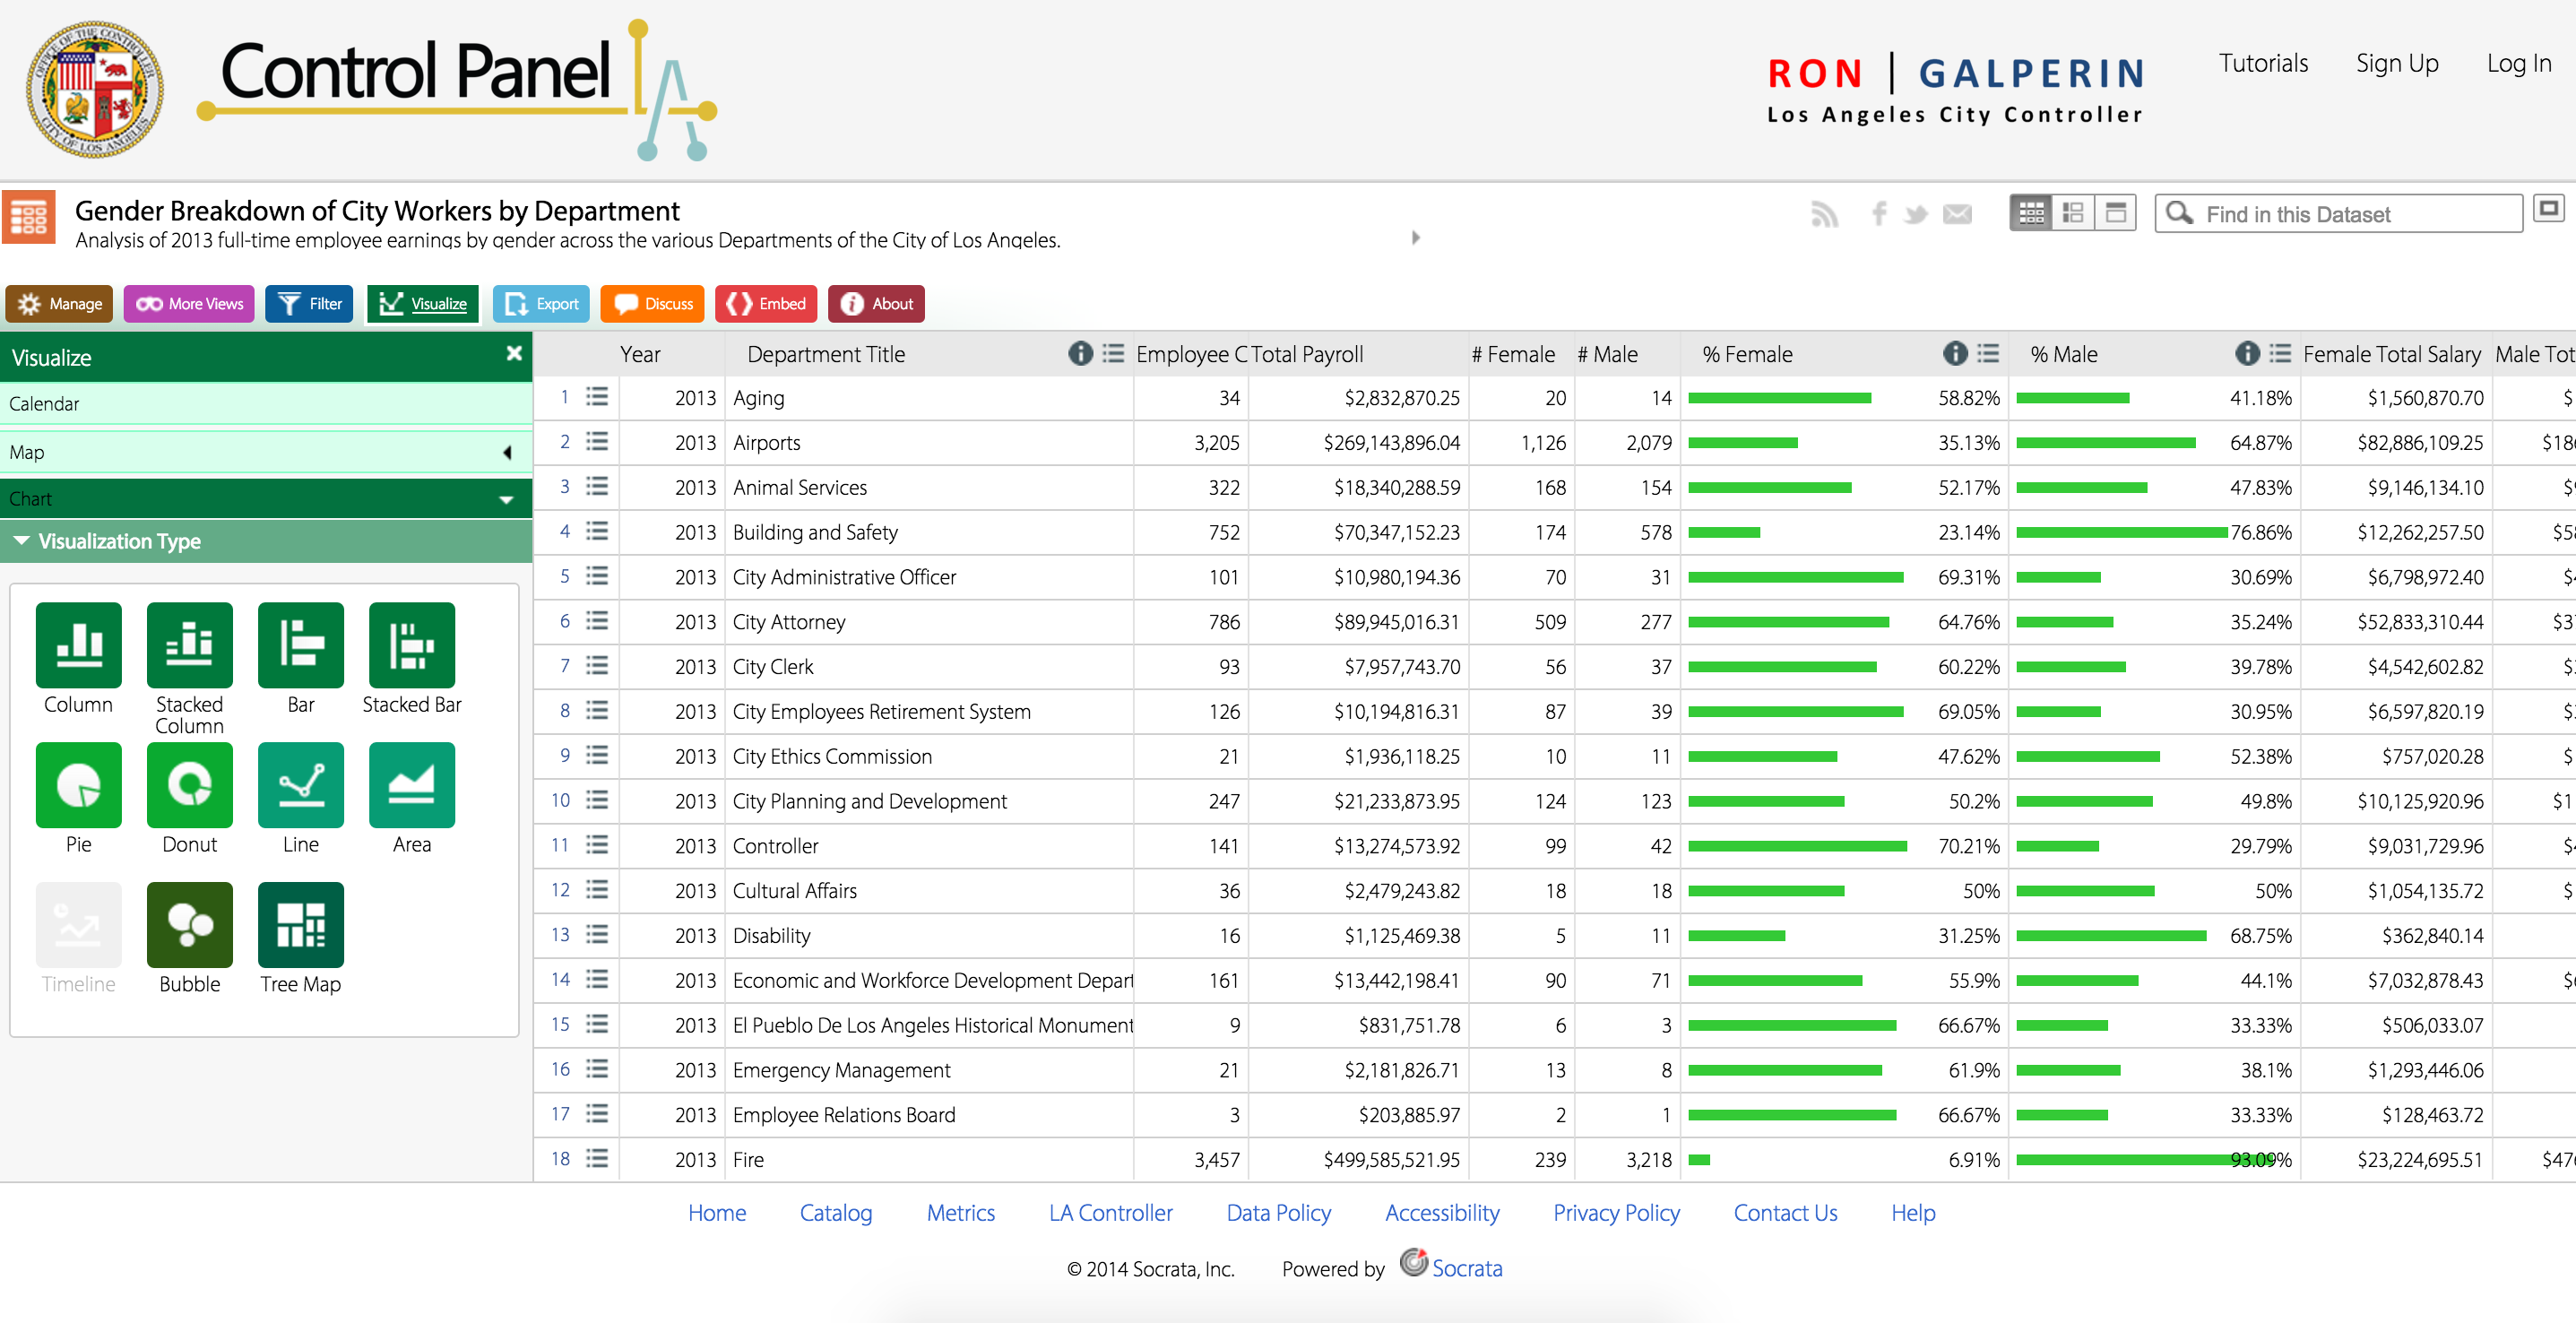The height and width of the screenshot is (1323, 2576).
Task: Switch to table grid view
Action: click(x=2031, y=213)
